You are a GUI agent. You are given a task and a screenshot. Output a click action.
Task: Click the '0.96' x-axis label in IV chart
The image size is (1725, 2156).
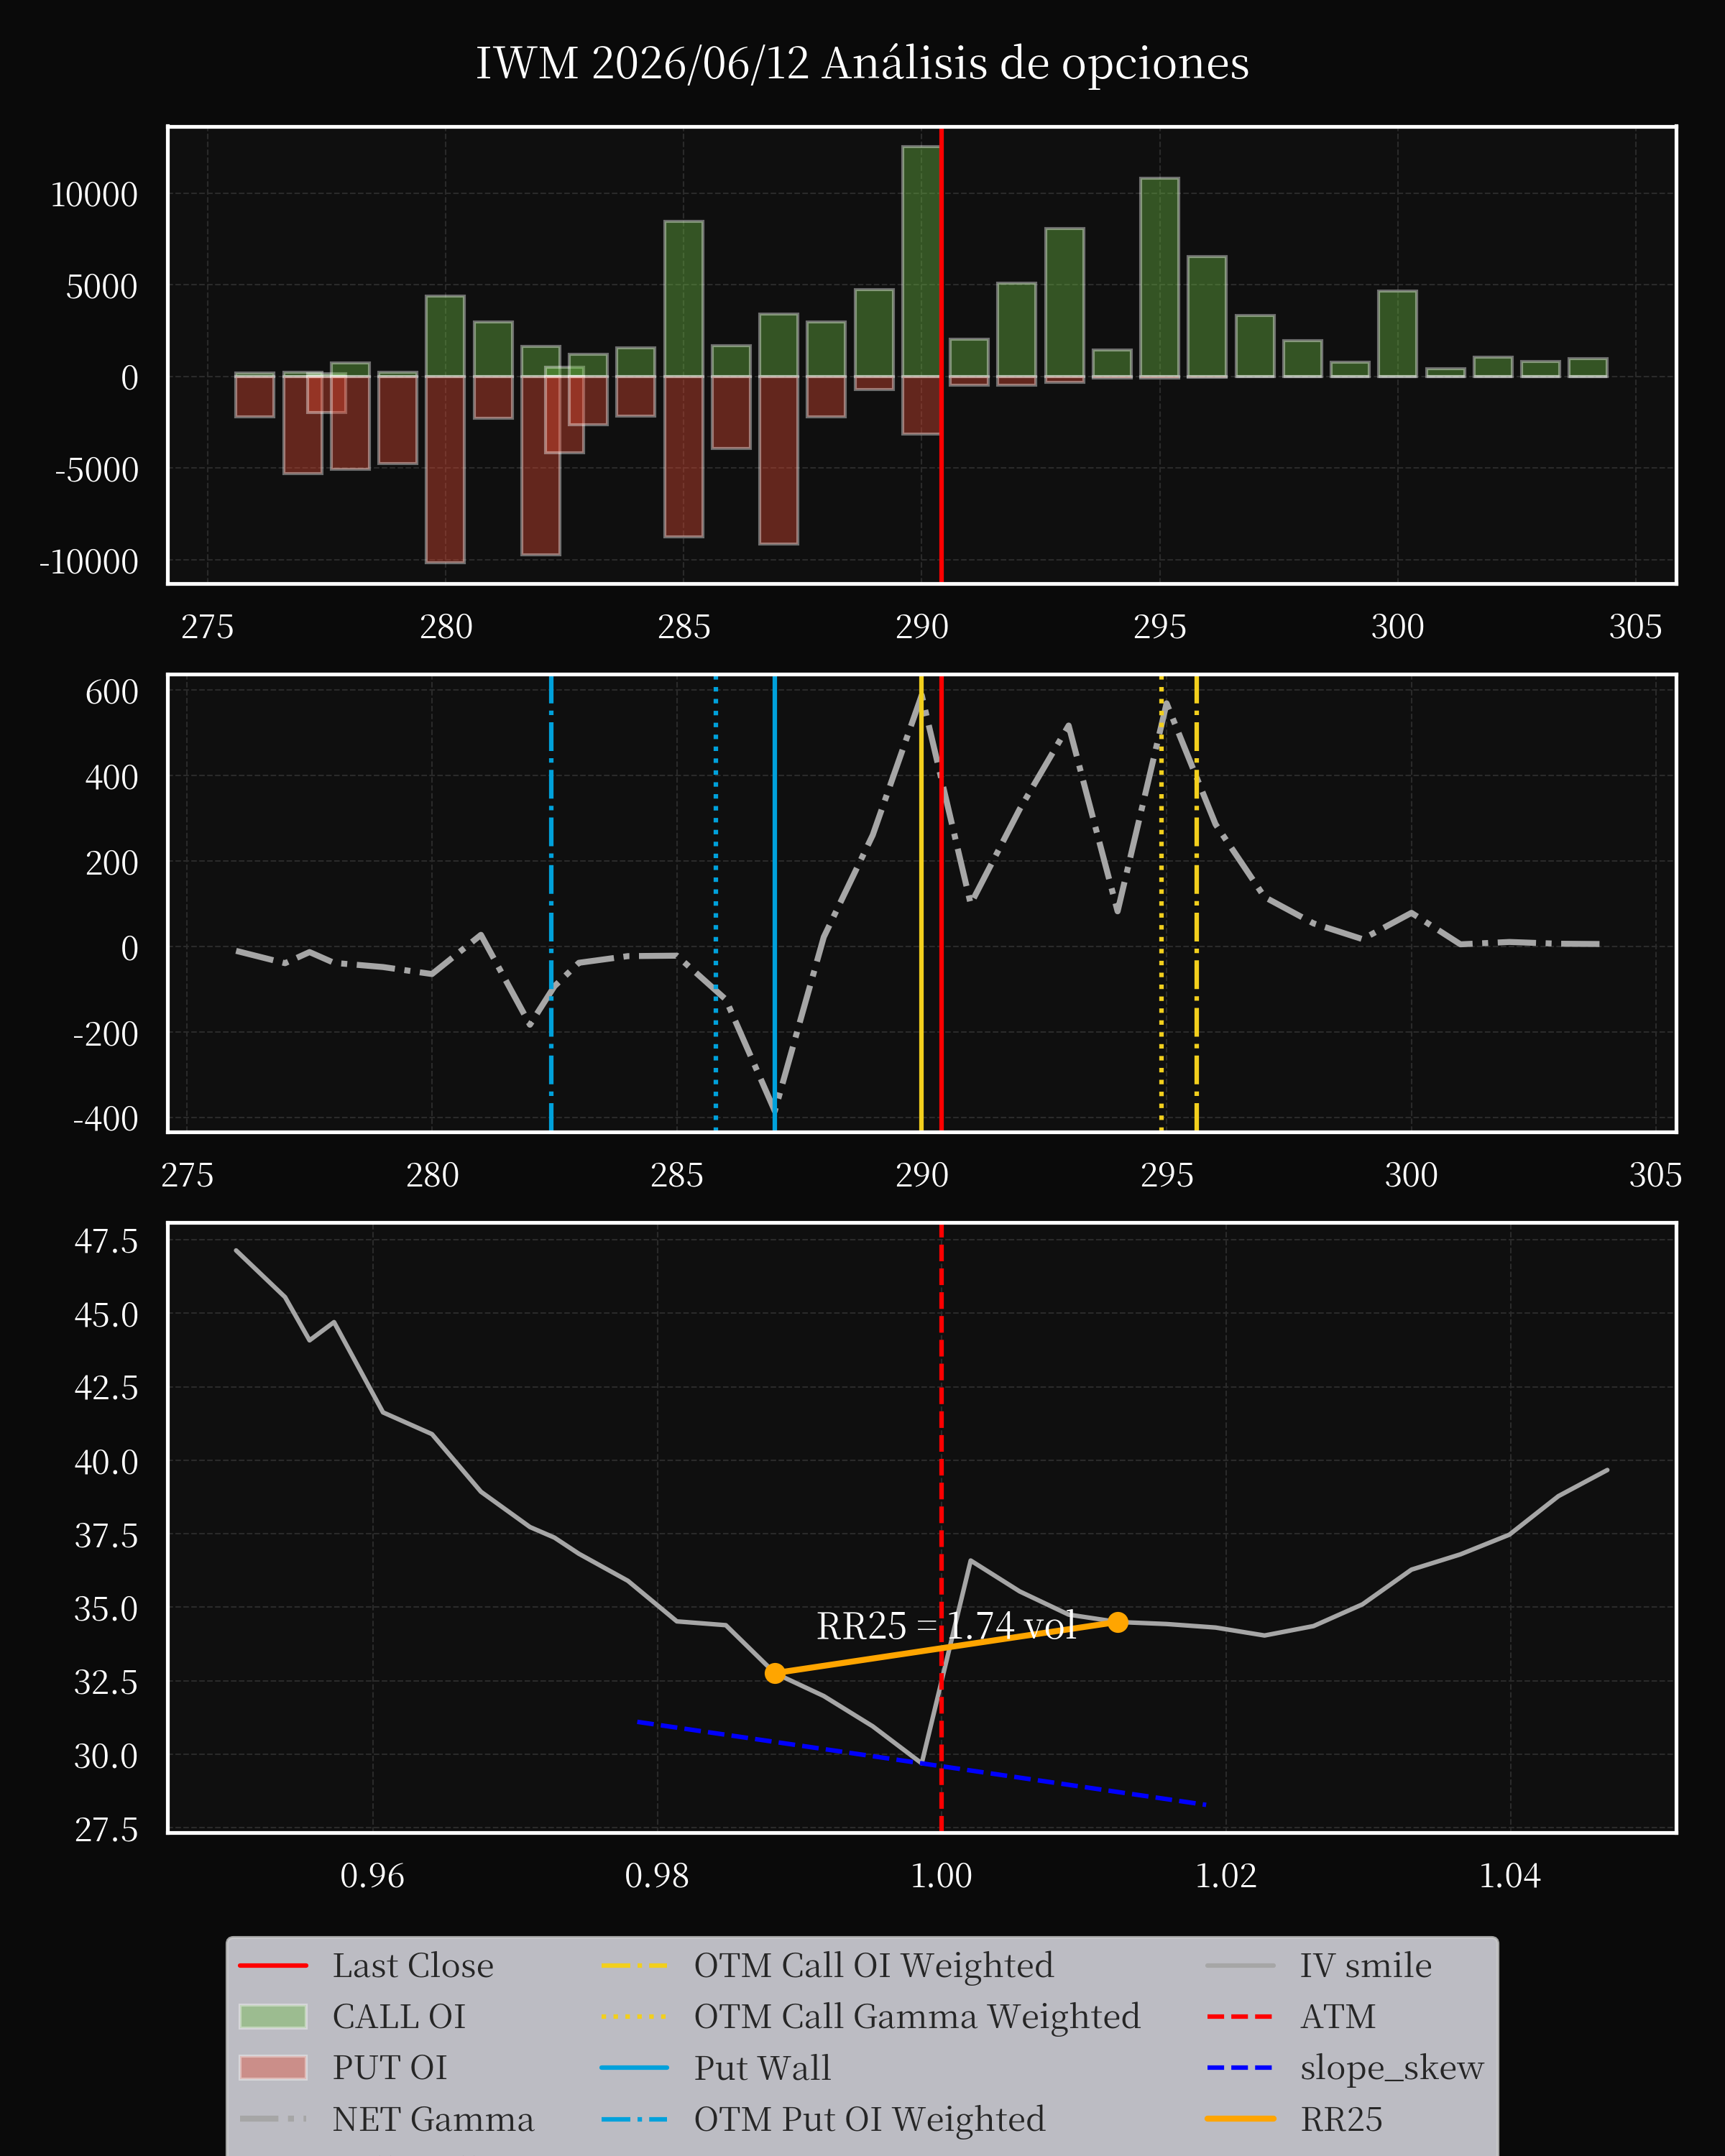click(x=372, y=1875)
